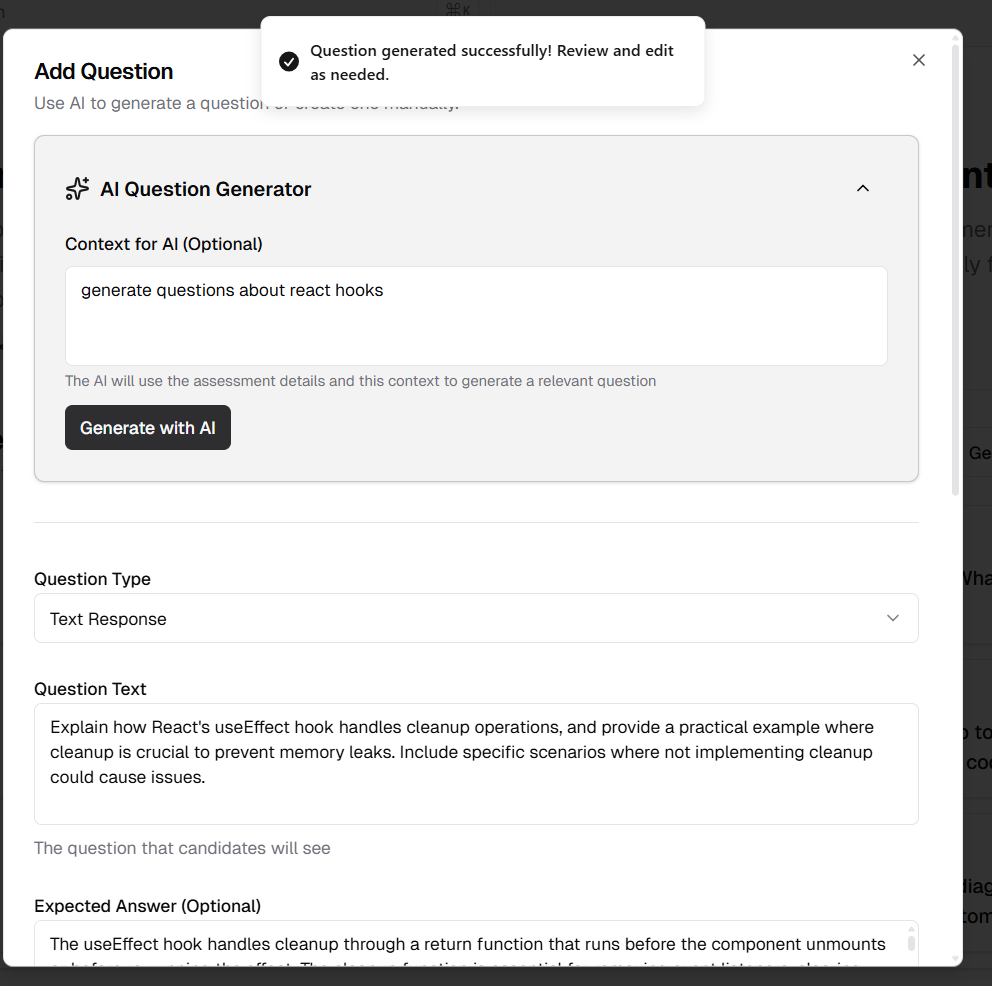The image size is (992, 986).
Task: Collapse the AI Question Generator section
Action: [863, 188]
